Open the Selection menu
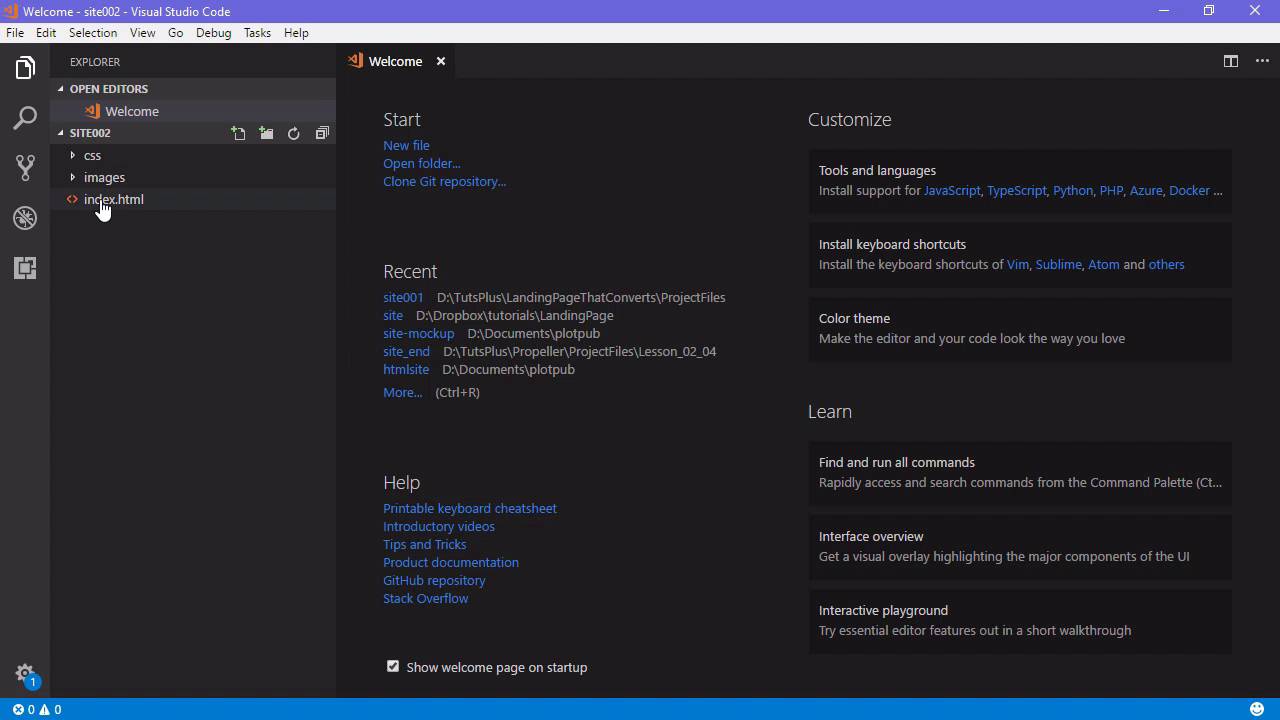The height and width of the screenshot is (720, 1280). 93,33
